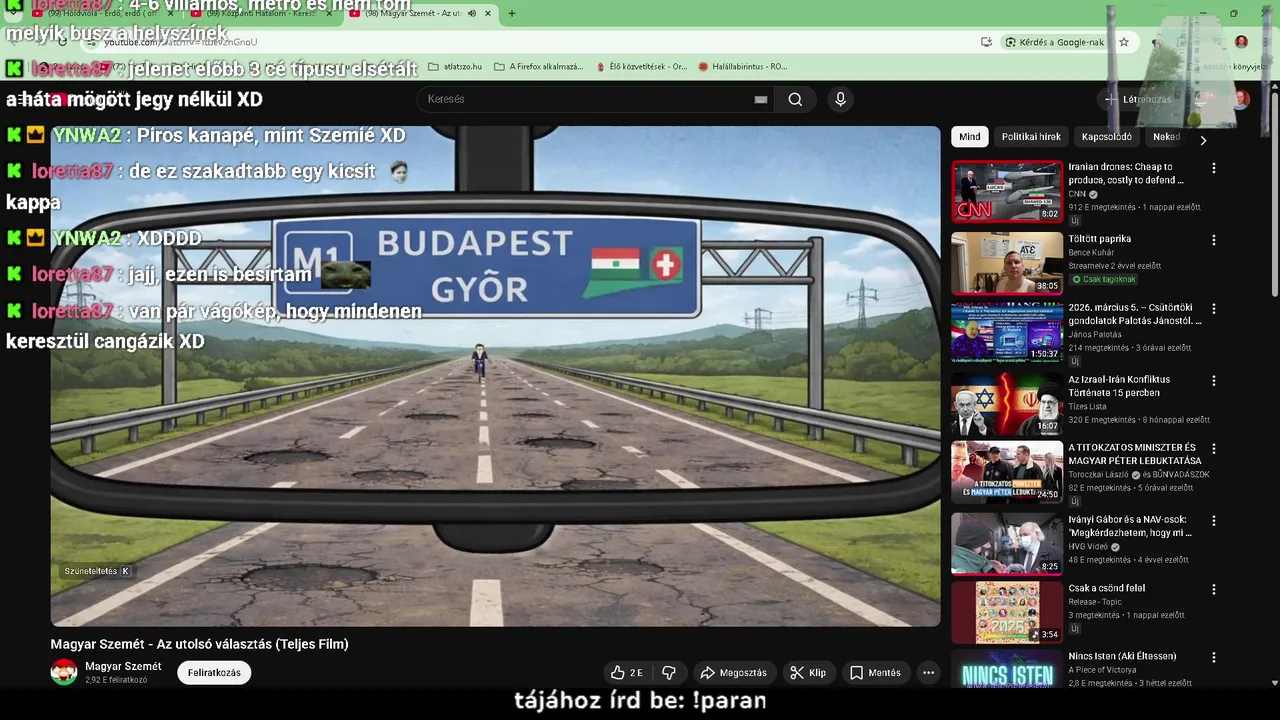Open a new browser tab with the plus button
Image resolution: width=1280 pixels, height=720 pixels.
(x=512, y=14)
